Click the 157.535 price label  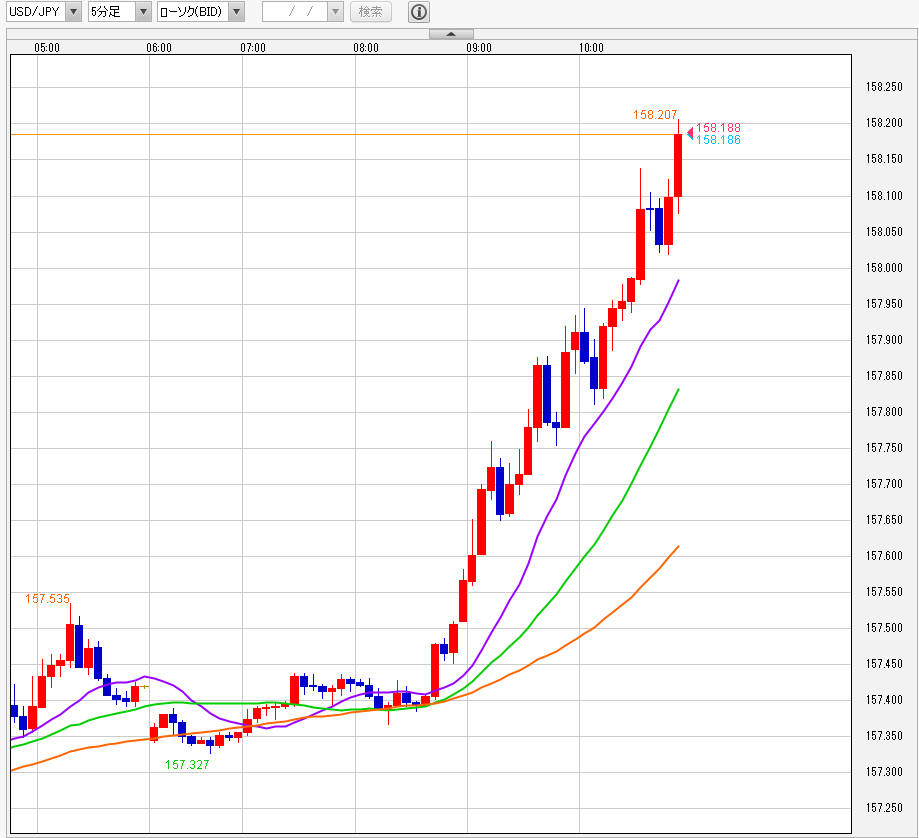coord(47,599)
